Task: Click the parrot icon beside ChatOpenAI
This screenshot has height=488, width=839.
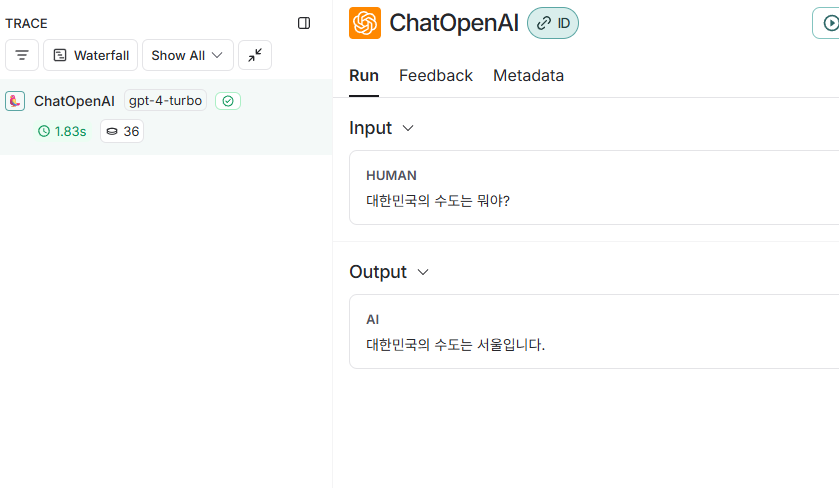Action: 15,101
